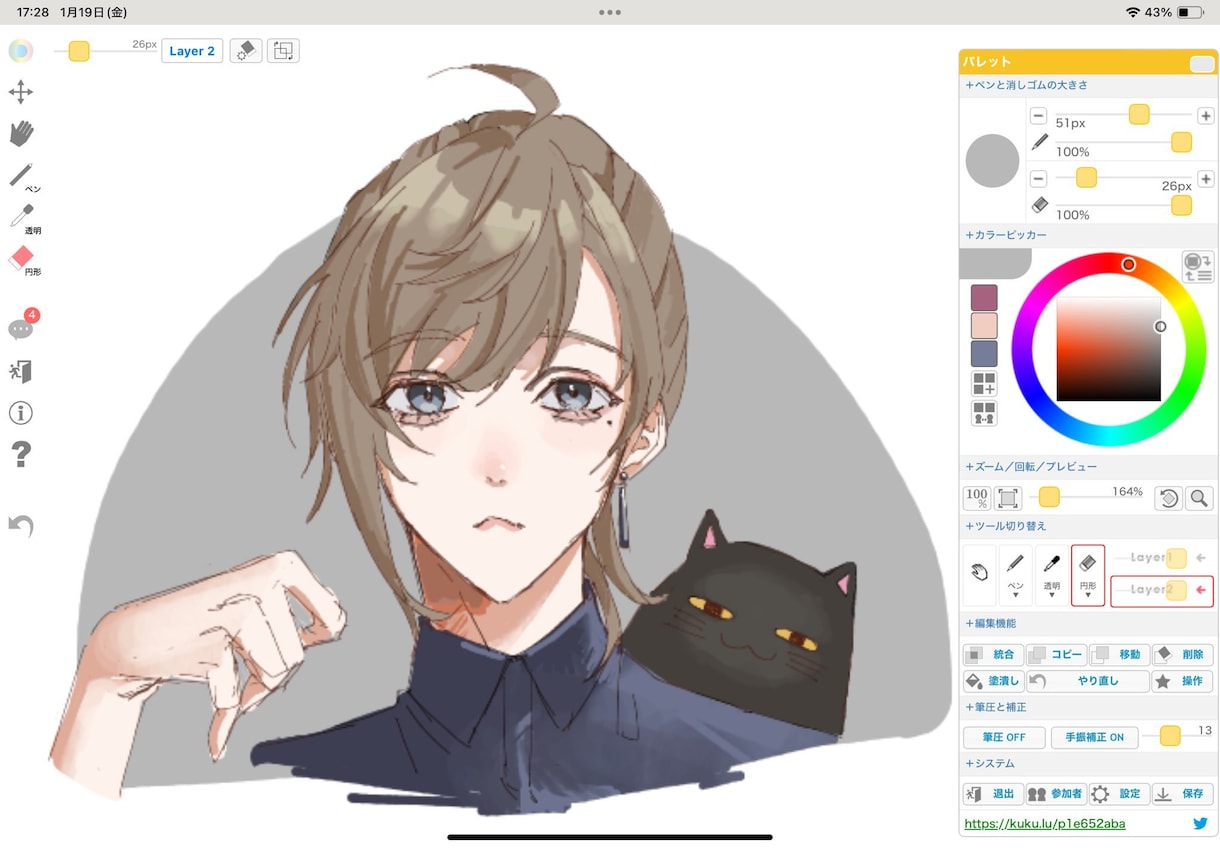Open the Twitter bird icon
The width and height of the screenshot is (1220, 848).
click(x=1200, y=824)
